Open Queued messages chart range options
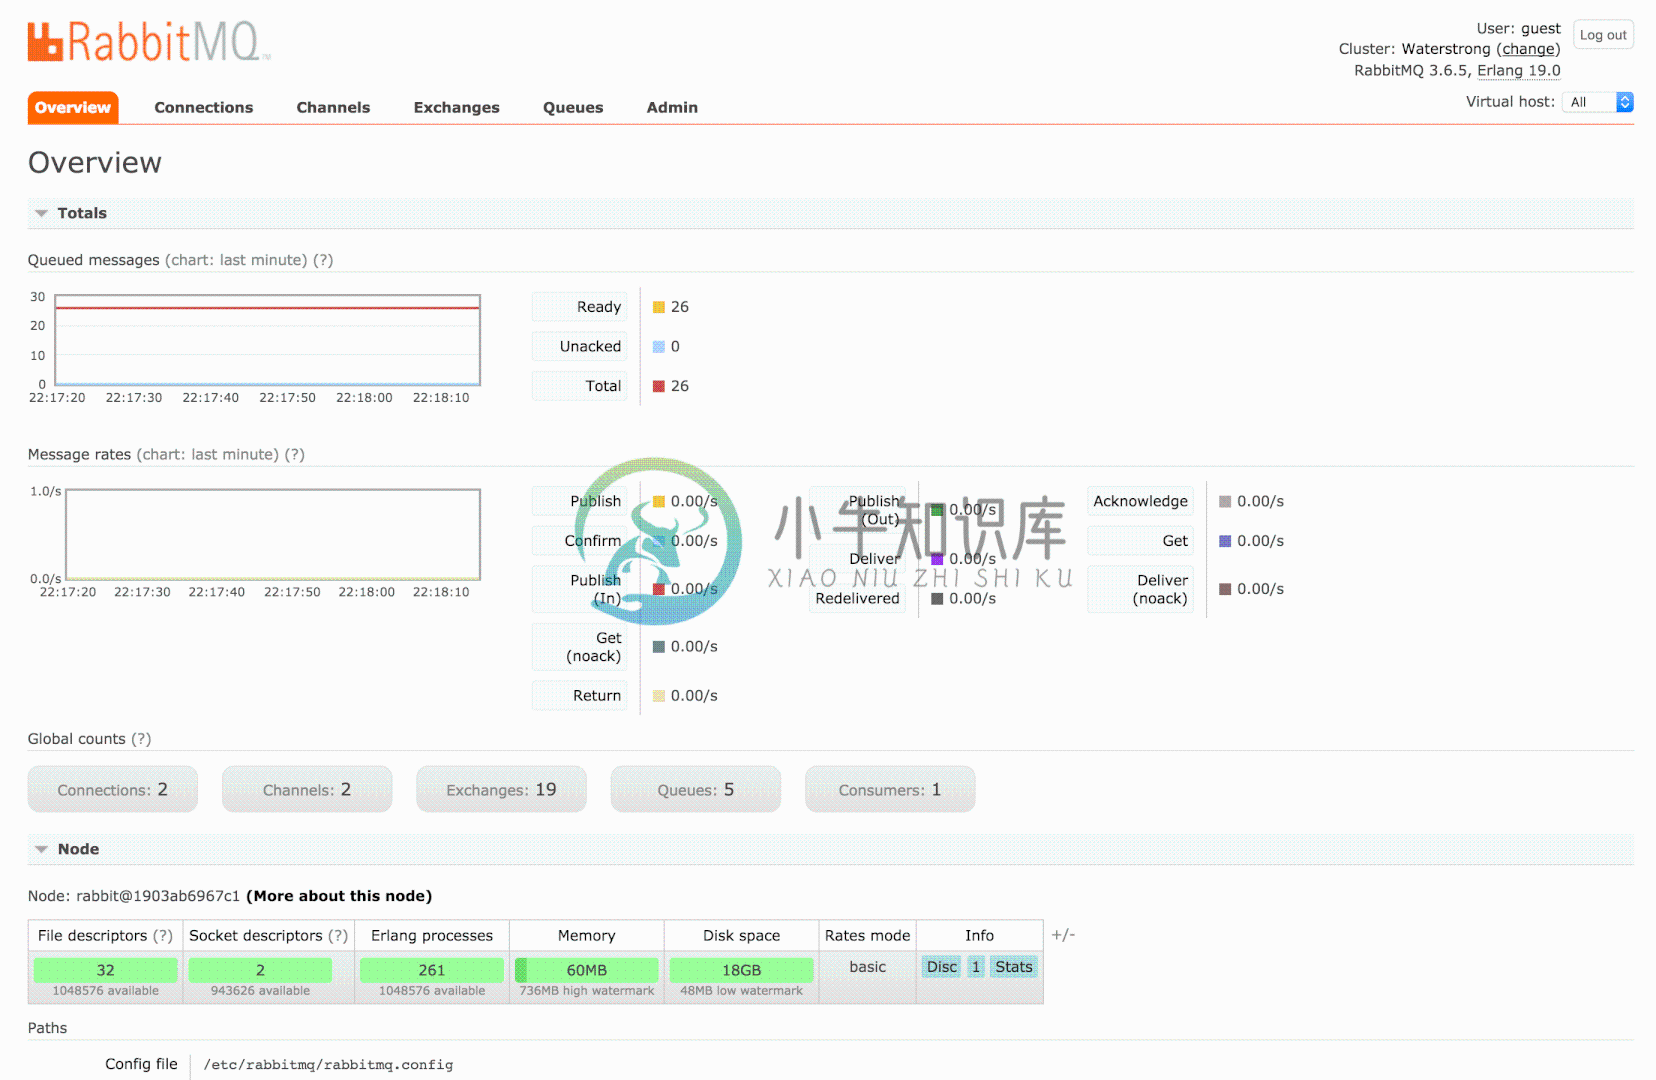Viewport: 1656px width, 1080px height. pos(236,260)
